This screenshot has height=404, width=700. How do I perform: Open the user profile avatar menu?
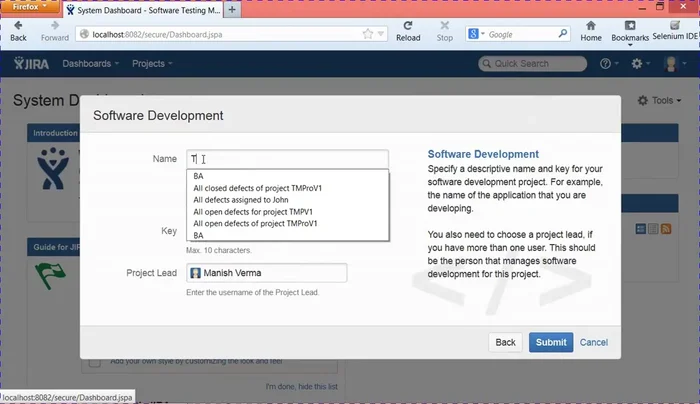(x=674, y=63)
